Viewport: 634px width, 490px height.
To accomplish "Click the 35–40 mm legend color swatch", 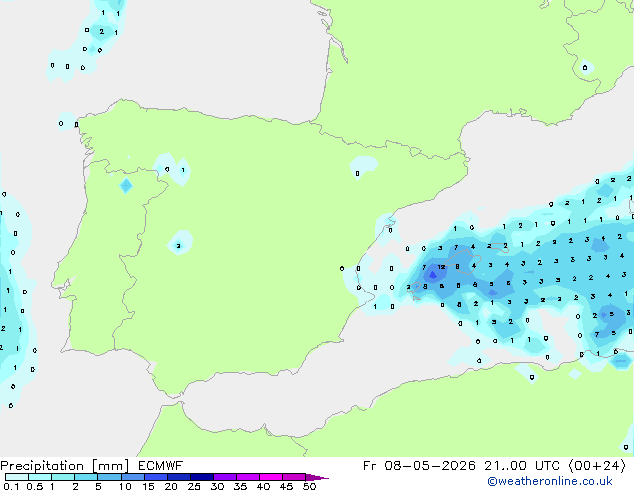I will [247, 477].
